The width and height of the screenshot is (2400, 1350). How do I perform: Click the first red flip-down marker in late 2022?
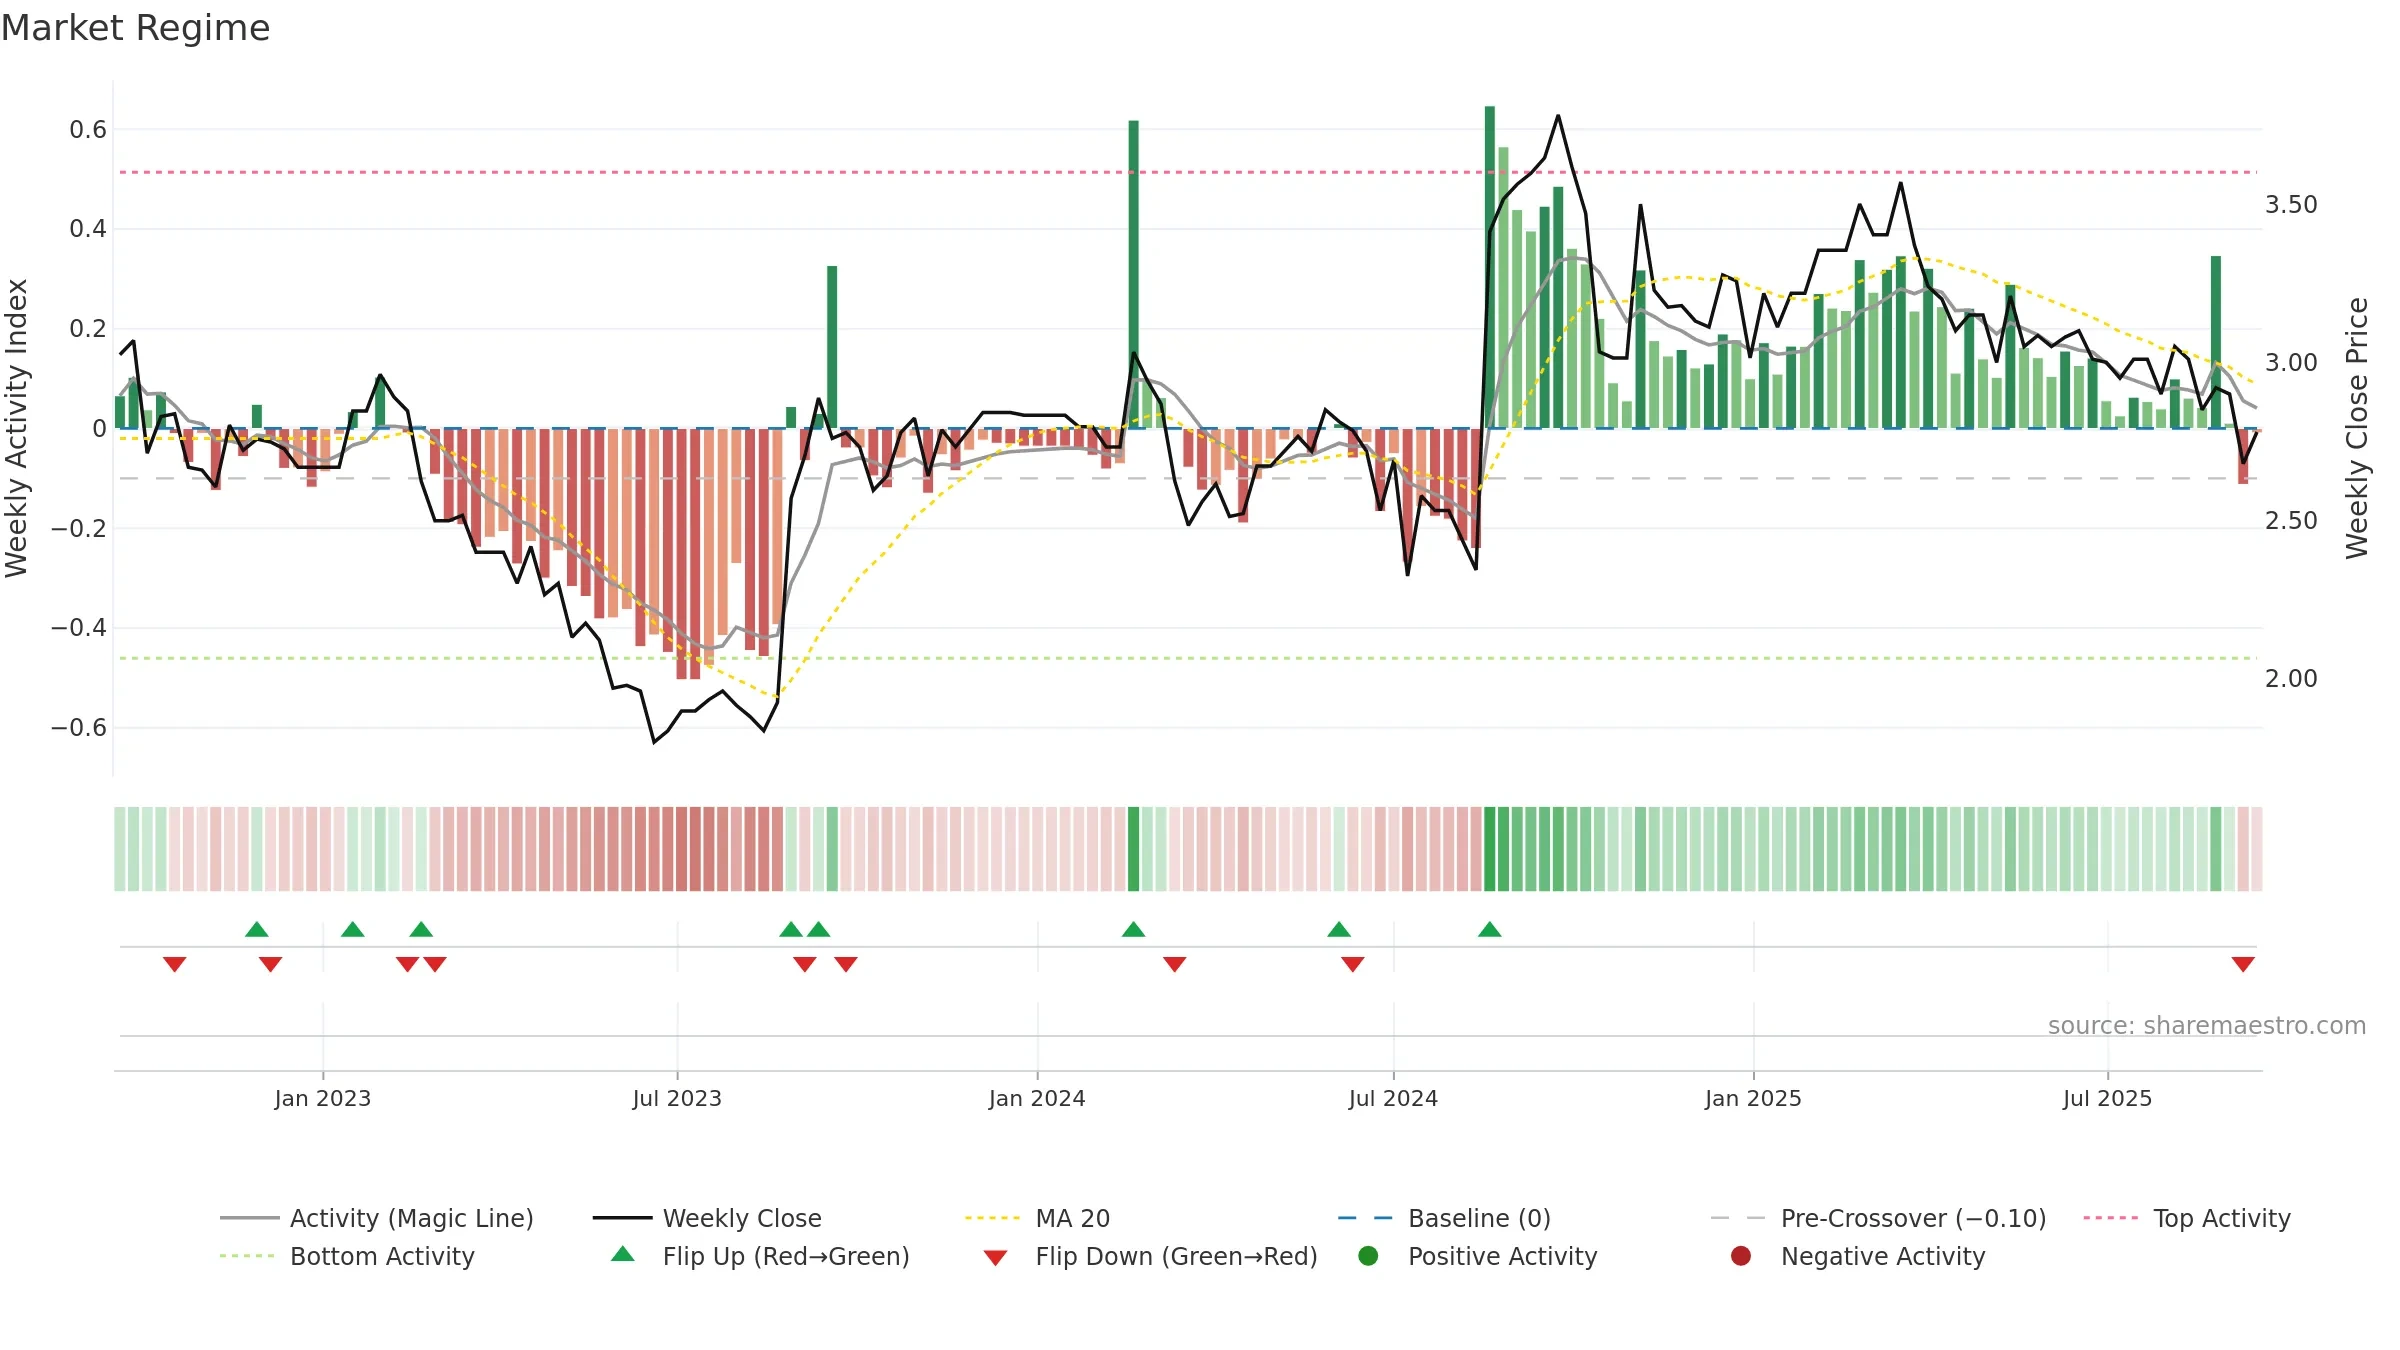click(175, 964)
